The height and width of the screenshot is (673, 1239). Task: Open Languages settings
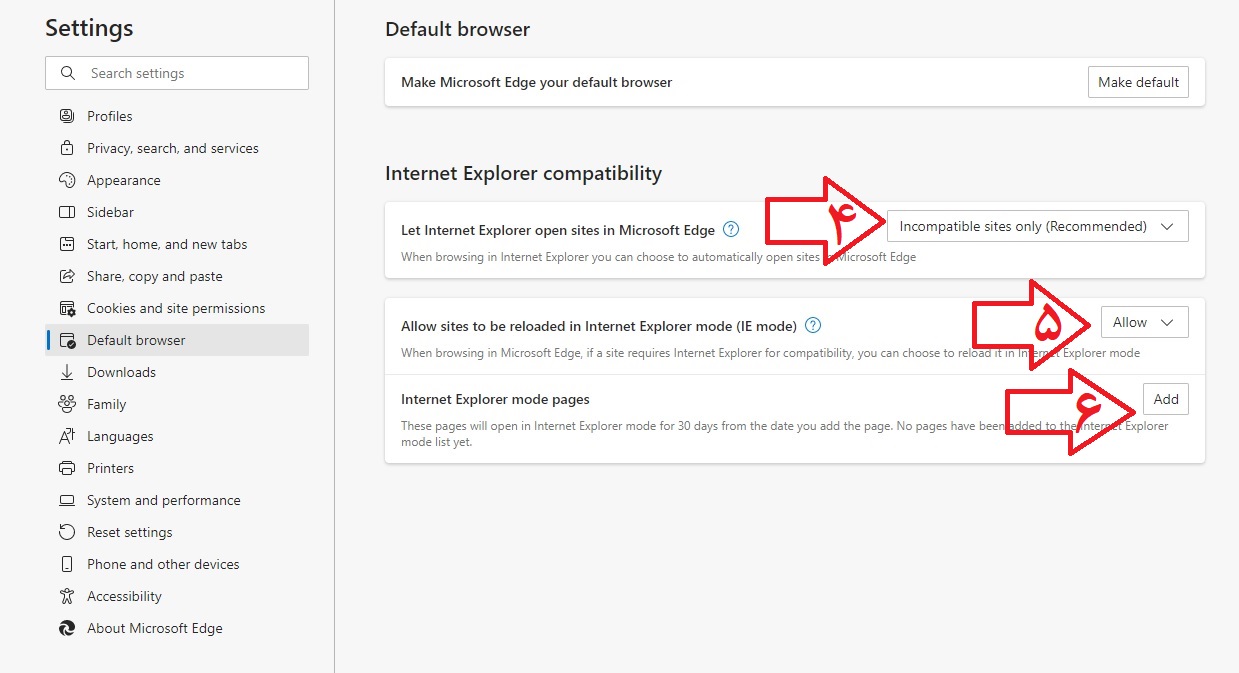[177, 436]
